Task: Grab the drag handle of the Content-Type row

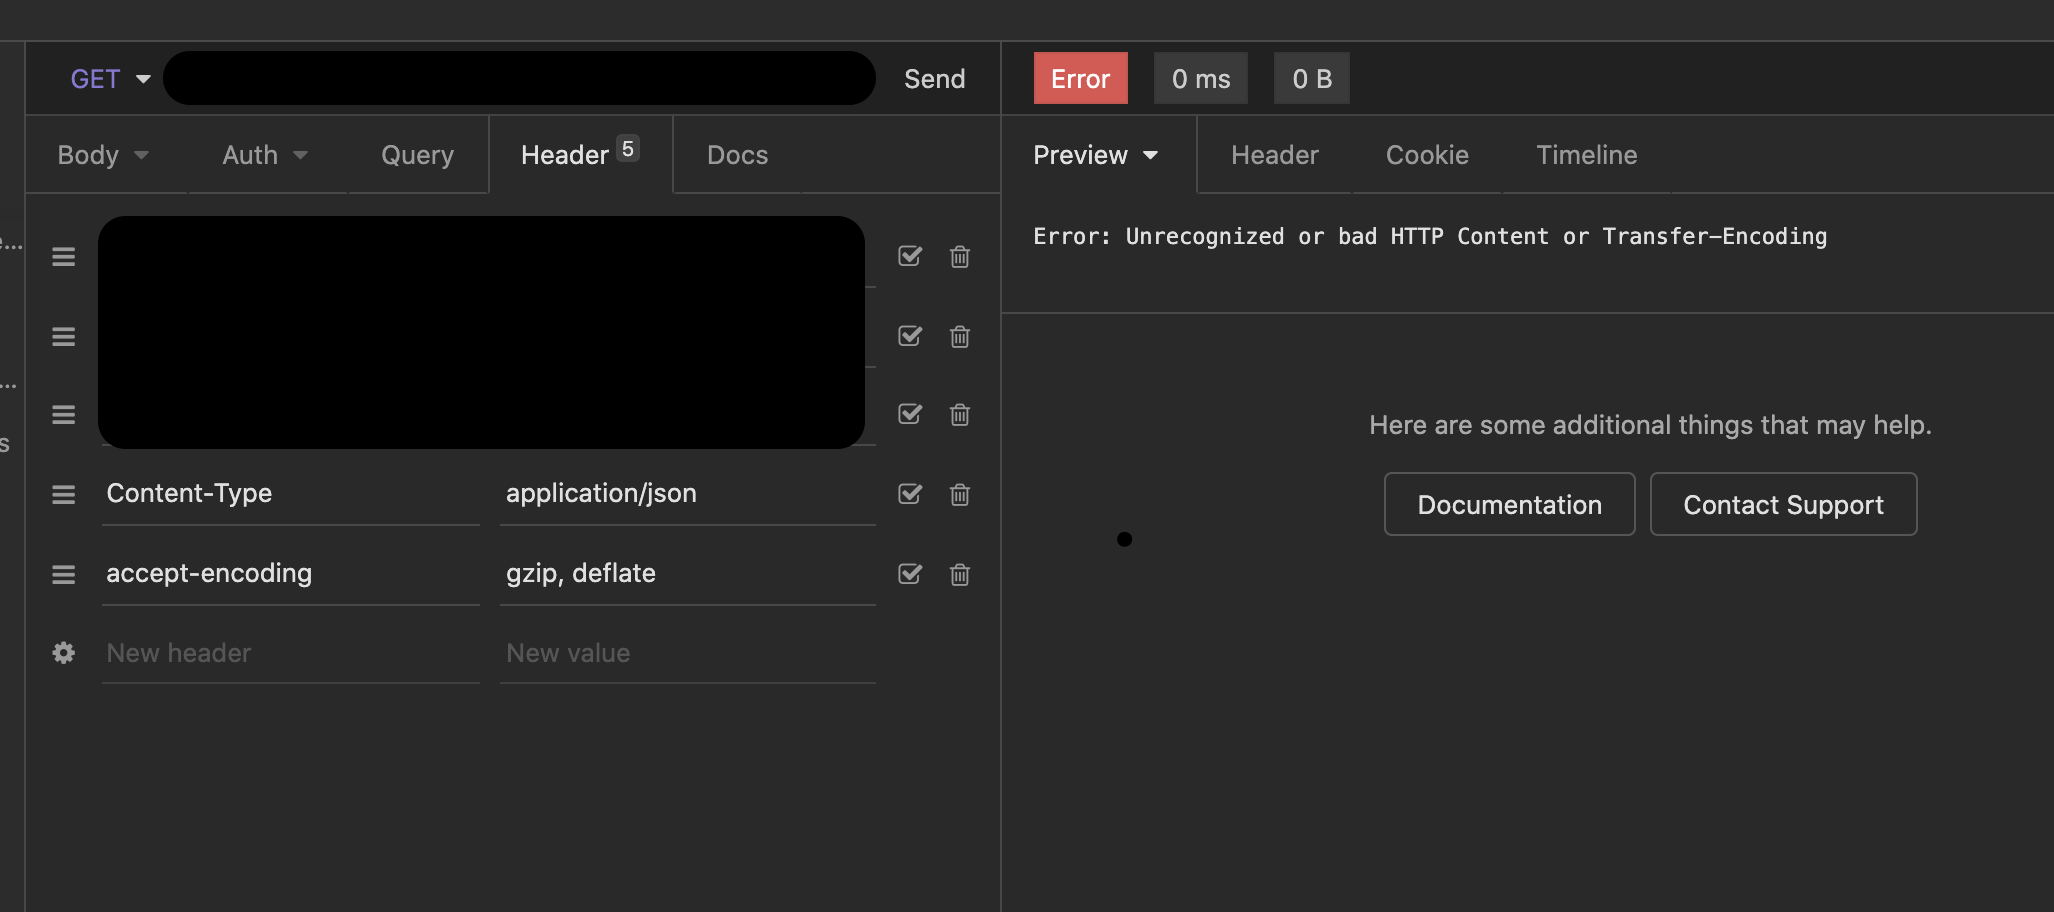Action: 64,494
